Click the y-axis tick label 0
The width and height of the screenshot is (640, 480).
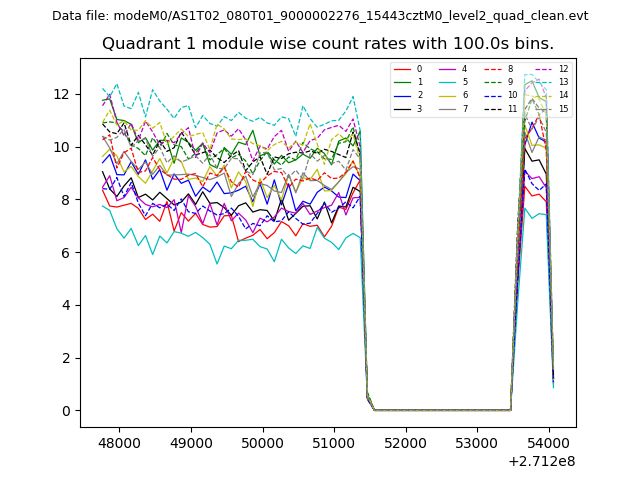pos(66,411)
